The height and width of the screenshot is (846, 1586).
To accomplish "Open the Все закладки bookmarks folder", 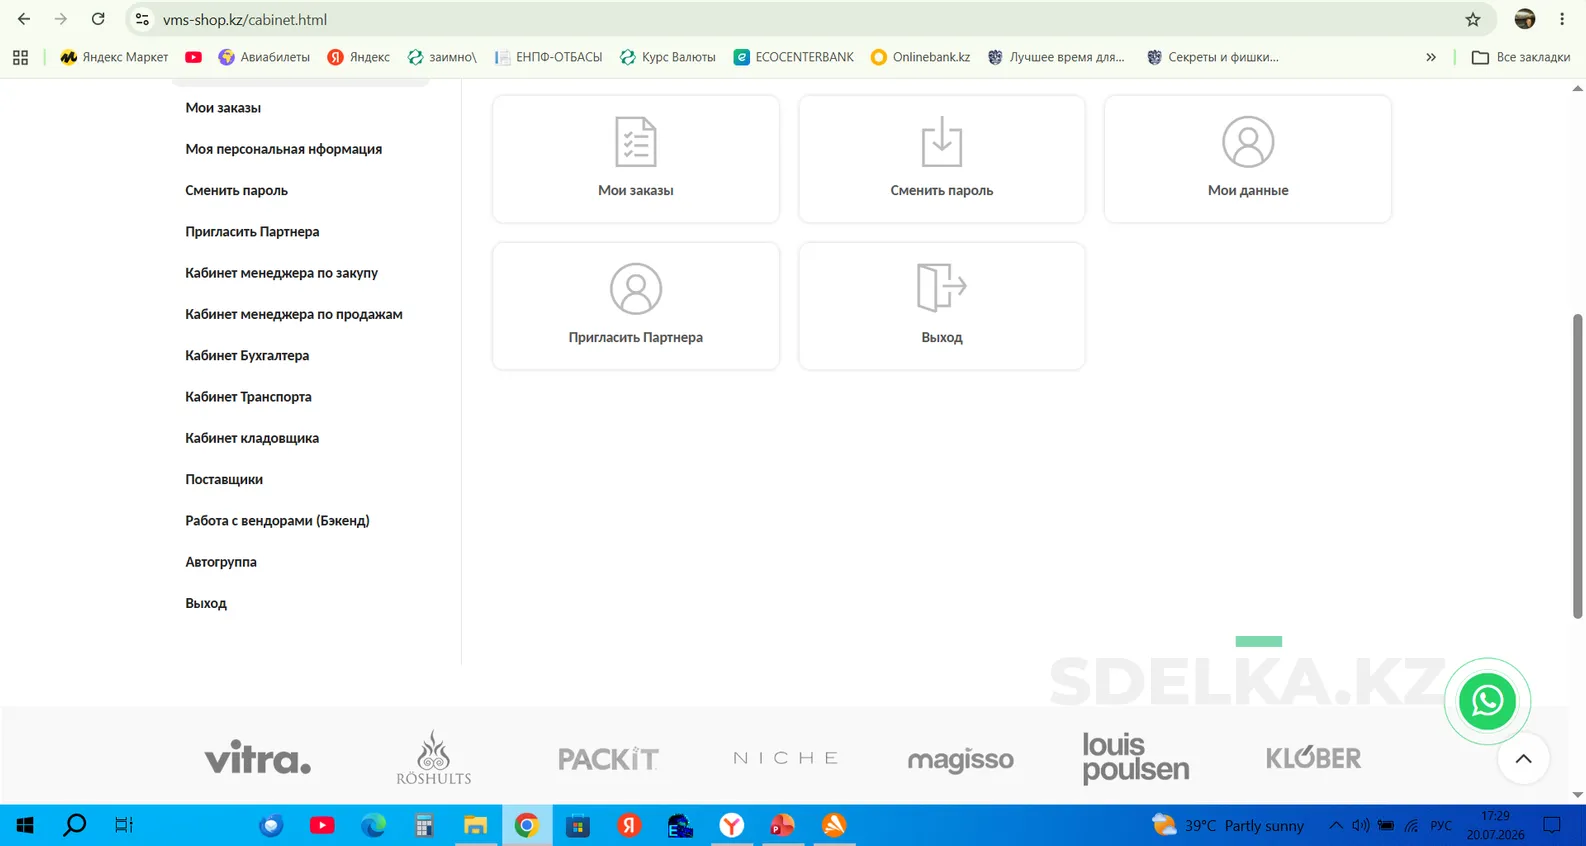I will [1521, 57].
